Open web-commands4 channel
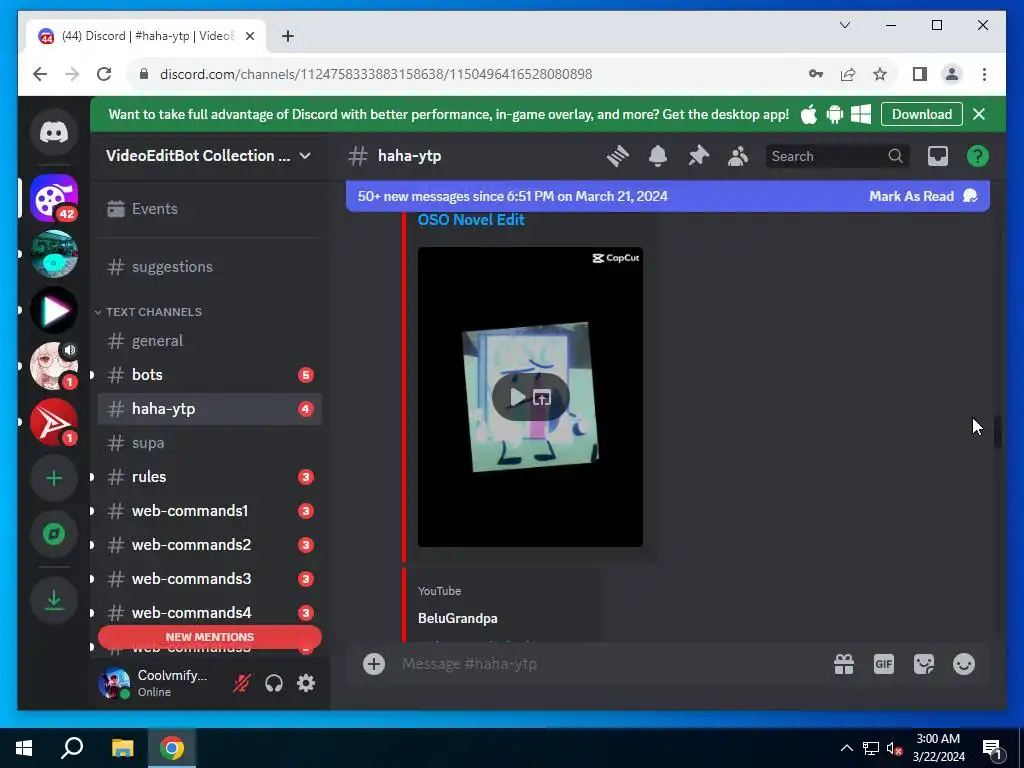The image size is (1024, 768). click(x=210, y=613)
